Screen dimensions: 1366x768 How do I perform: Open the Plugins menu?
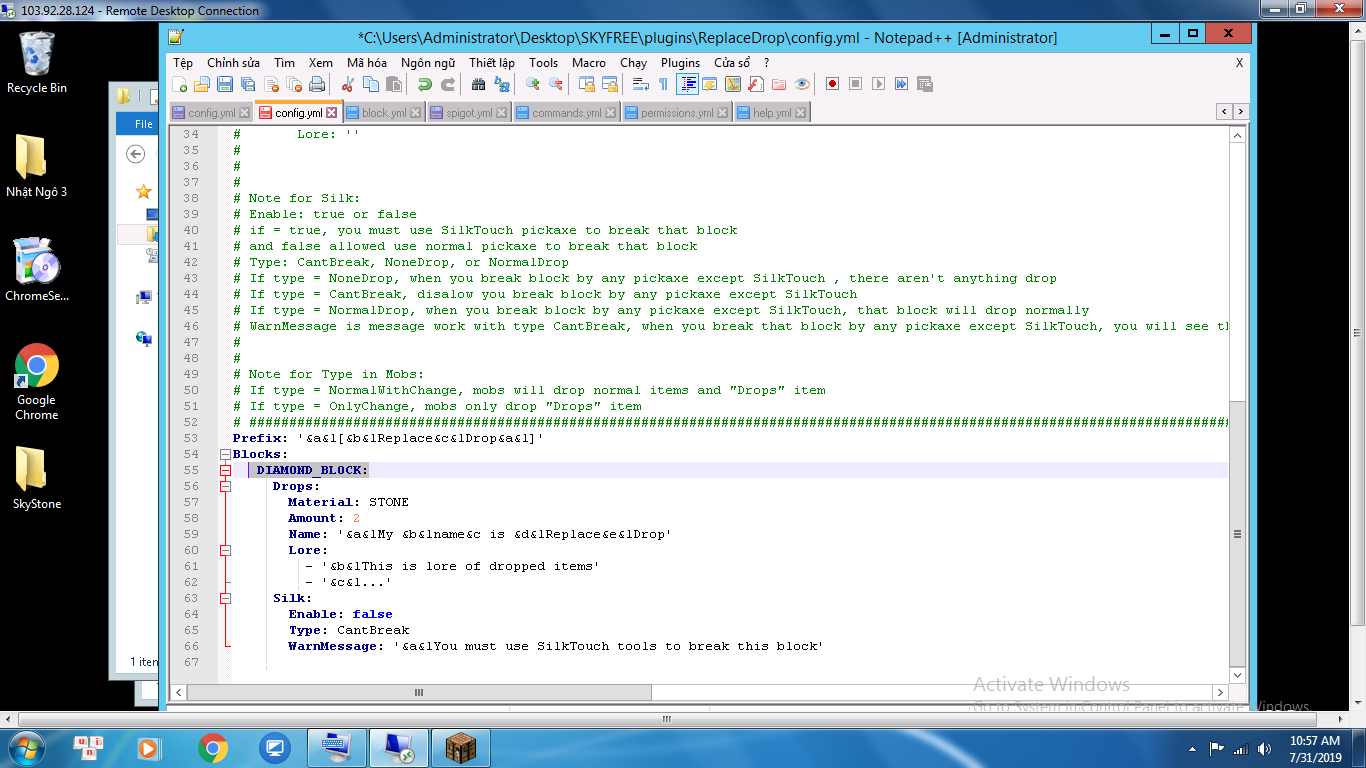coord(680,62)
